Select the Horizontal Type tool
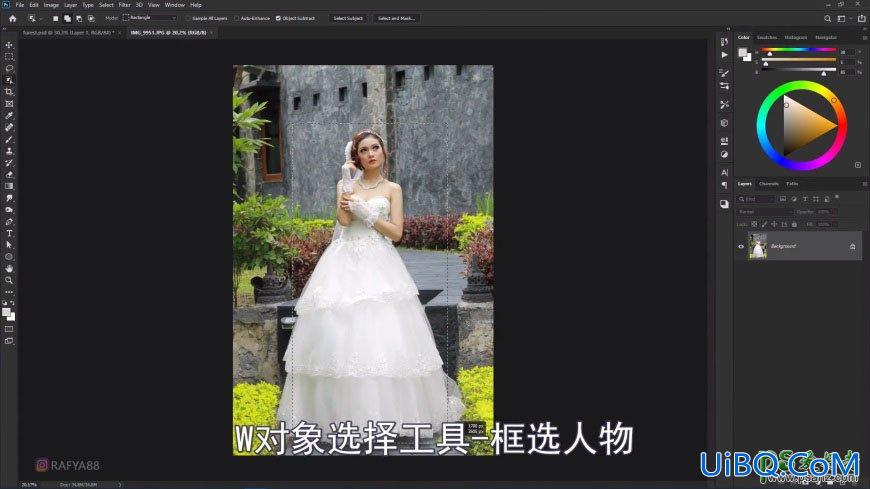The image size is (870, 489). 9,233
